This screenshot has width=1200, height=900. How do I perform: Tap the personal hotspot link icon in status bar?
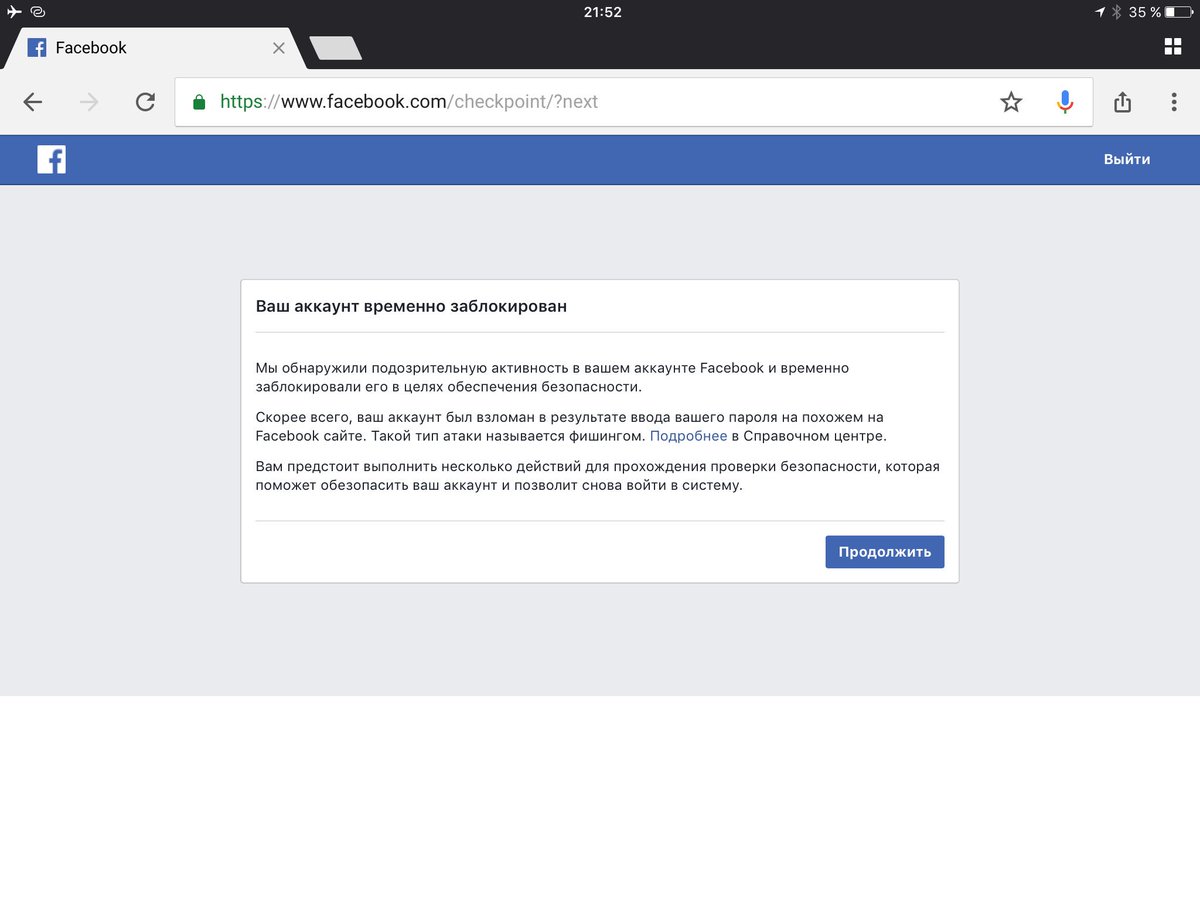[x=38, y=12]
